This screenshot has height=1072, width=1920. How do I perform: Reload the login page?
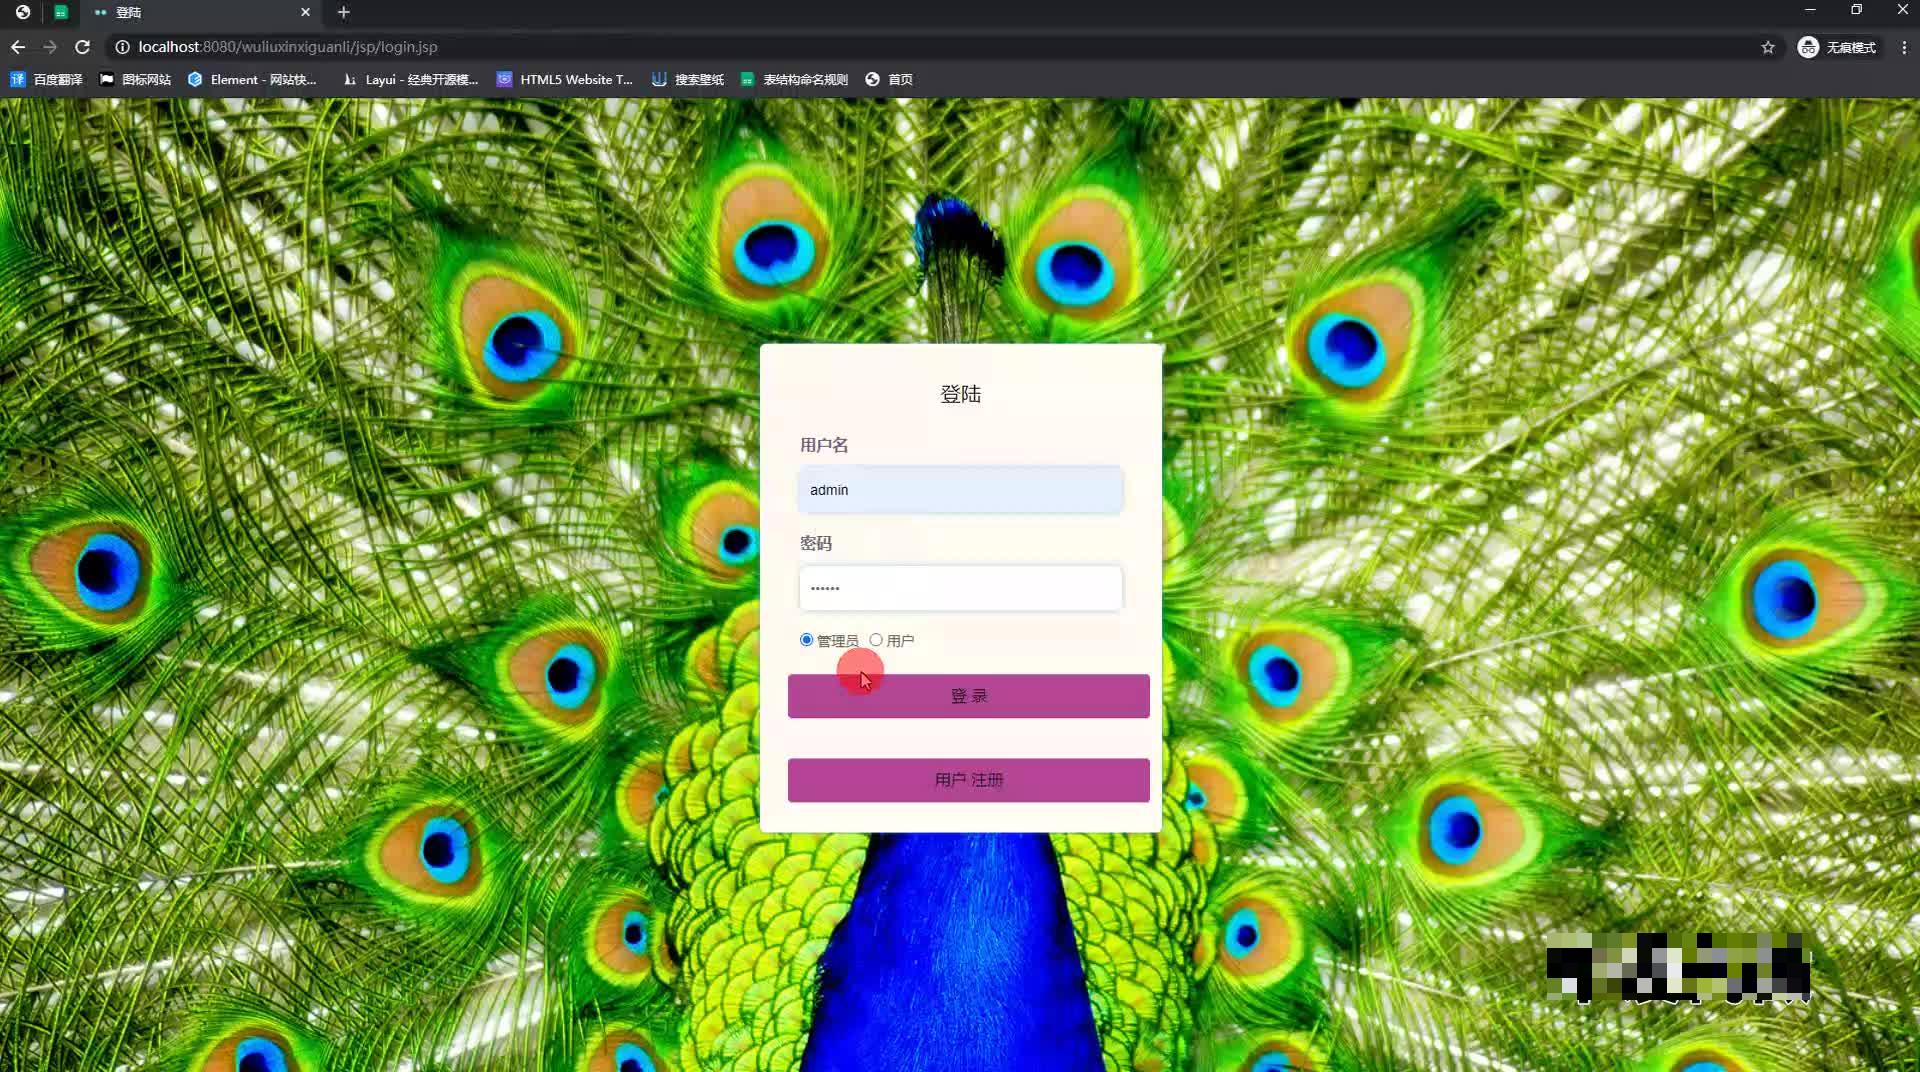coord(83,47)
